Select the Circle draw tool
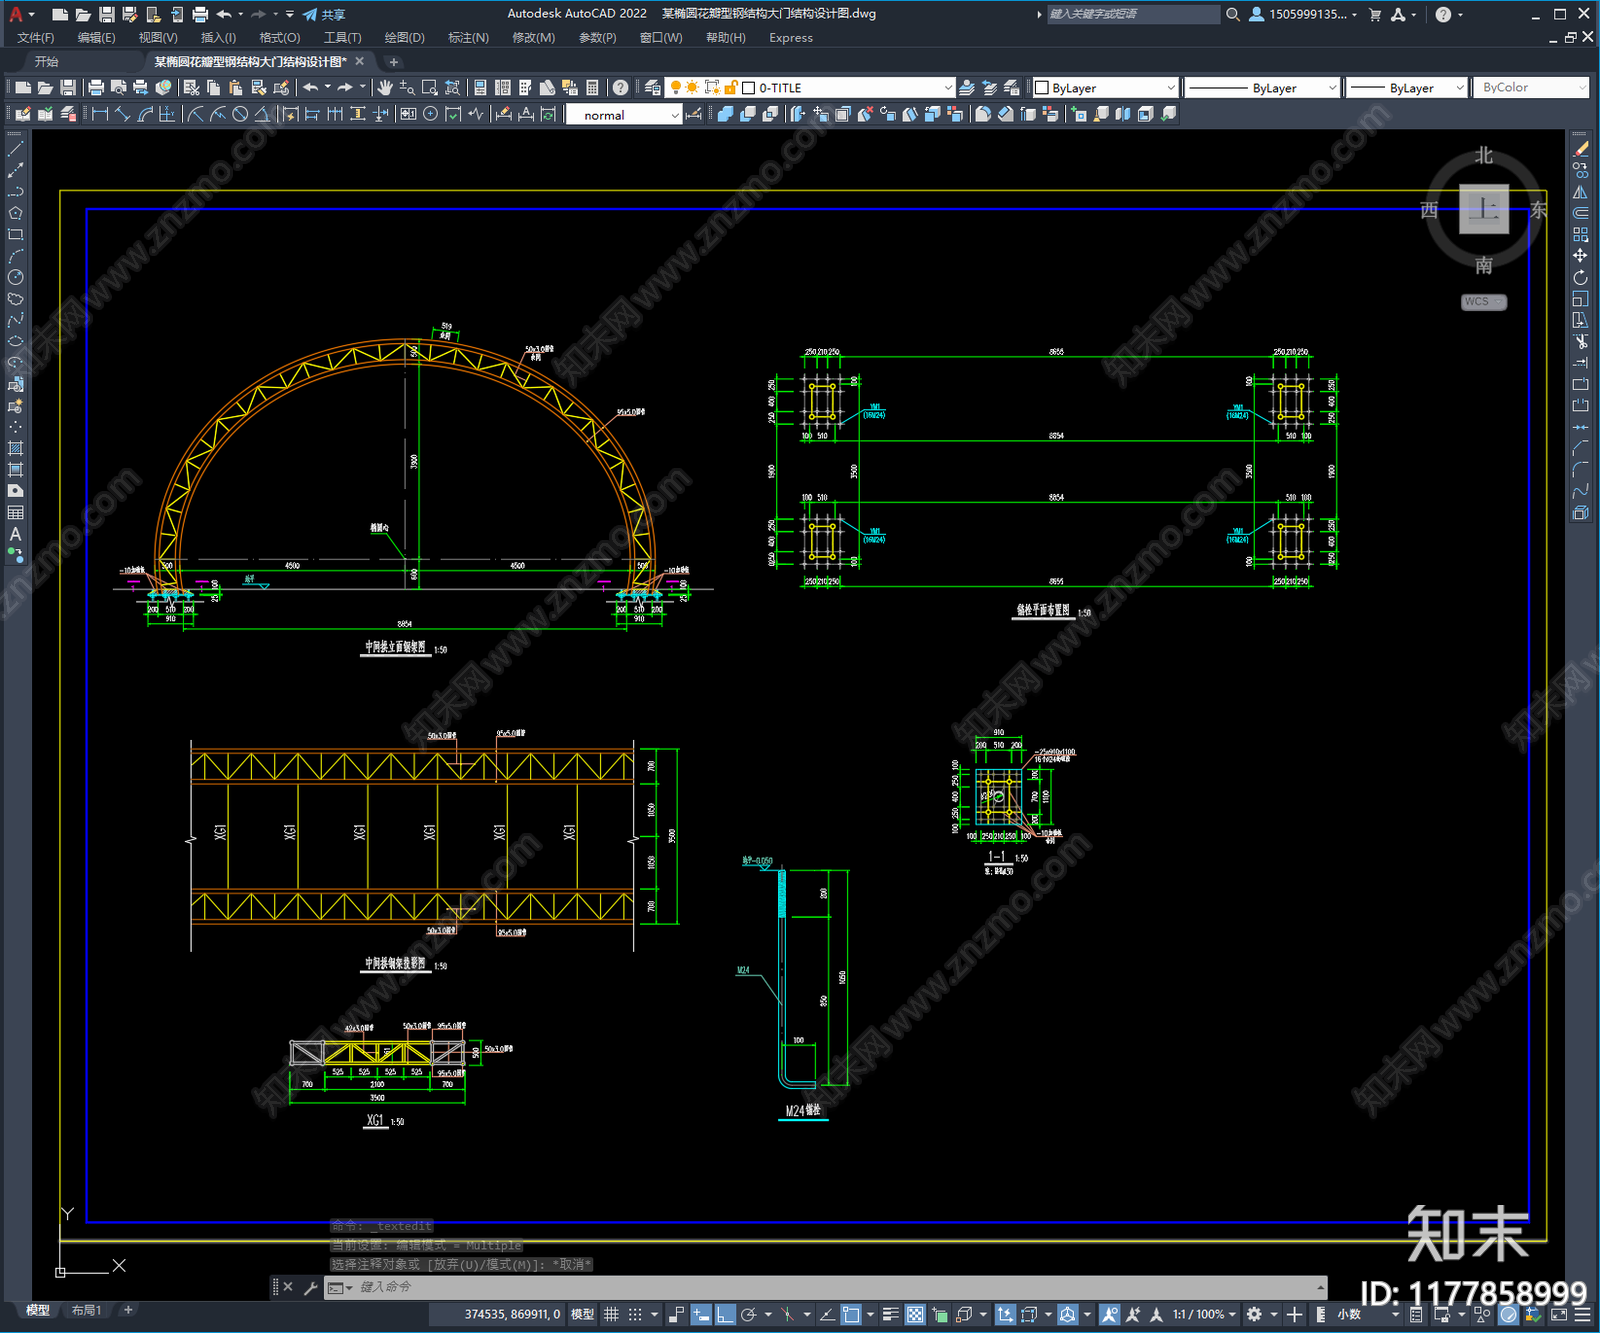Image resolution: width=1600 pixels, height=1333 pixels. pos(15,277)
